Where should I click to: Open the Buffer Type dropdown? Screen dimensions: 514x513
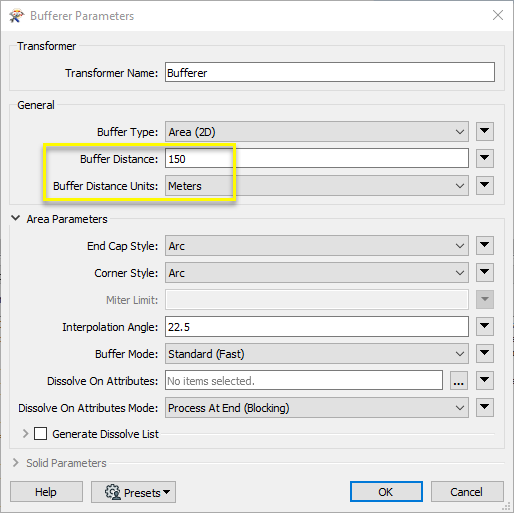(x=317, y=132)
